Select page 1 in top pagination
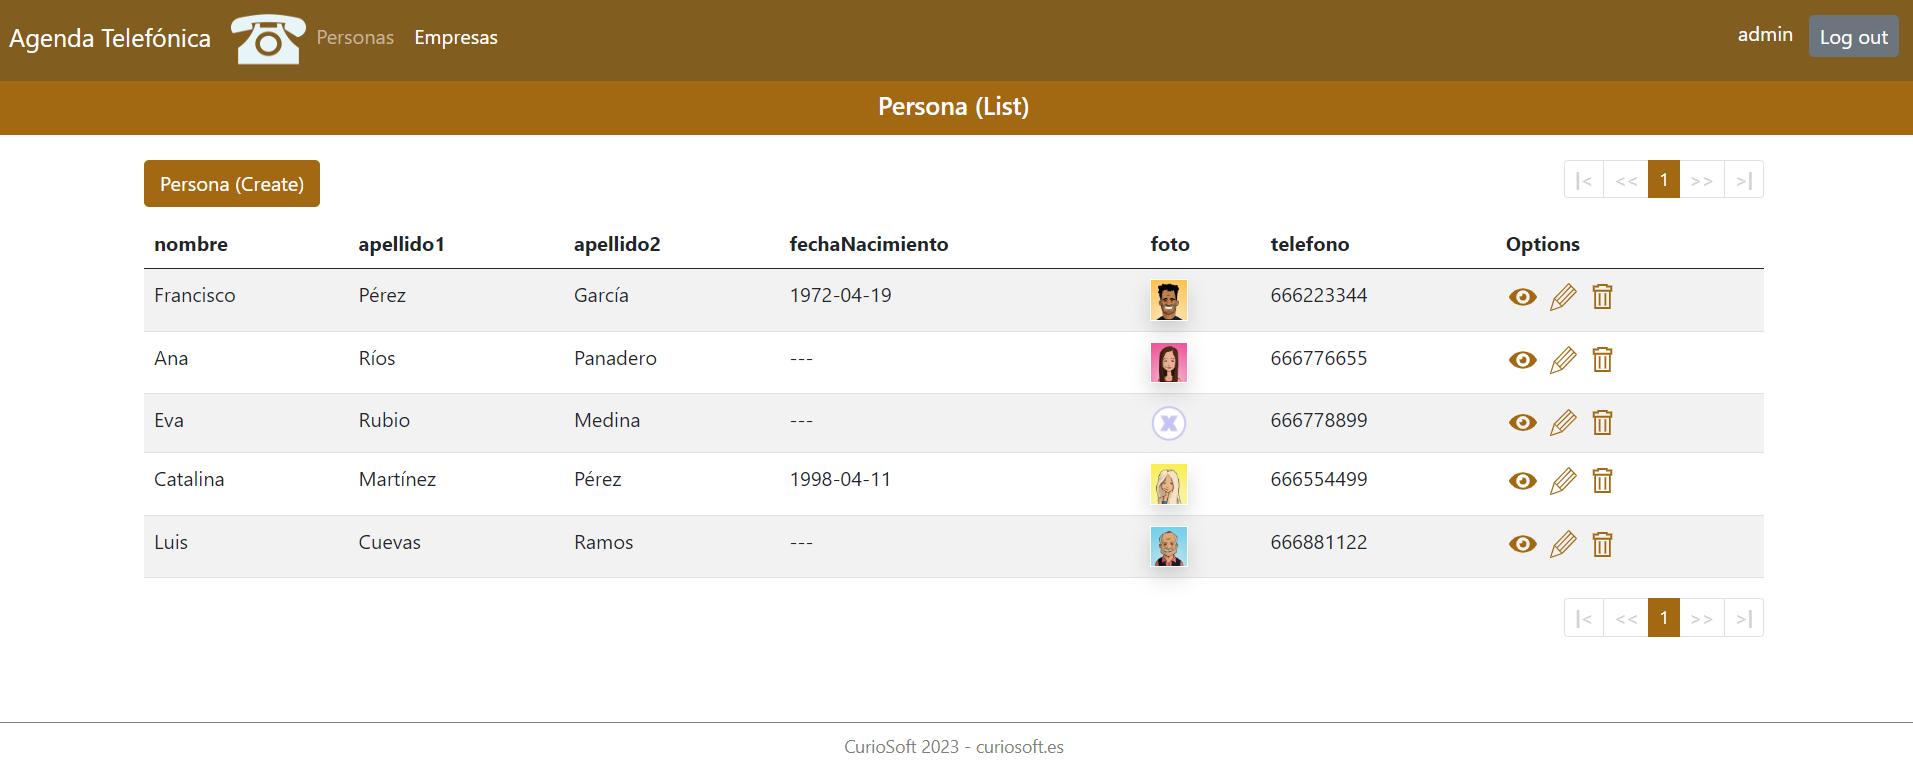 tap(1663, 180)
